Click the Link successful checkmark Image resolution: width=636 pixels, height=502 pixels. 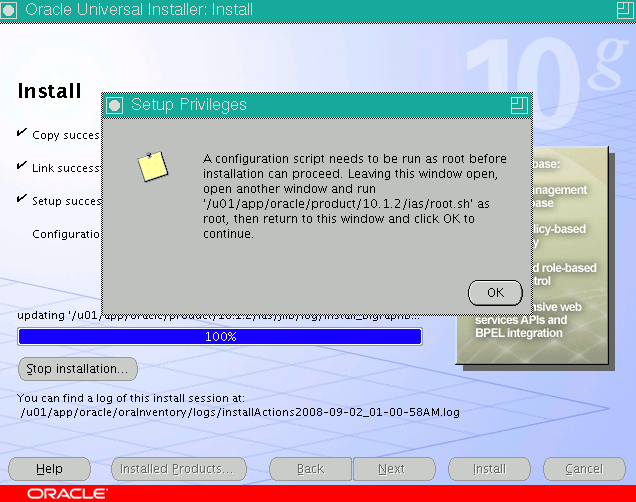coord(22,165)
